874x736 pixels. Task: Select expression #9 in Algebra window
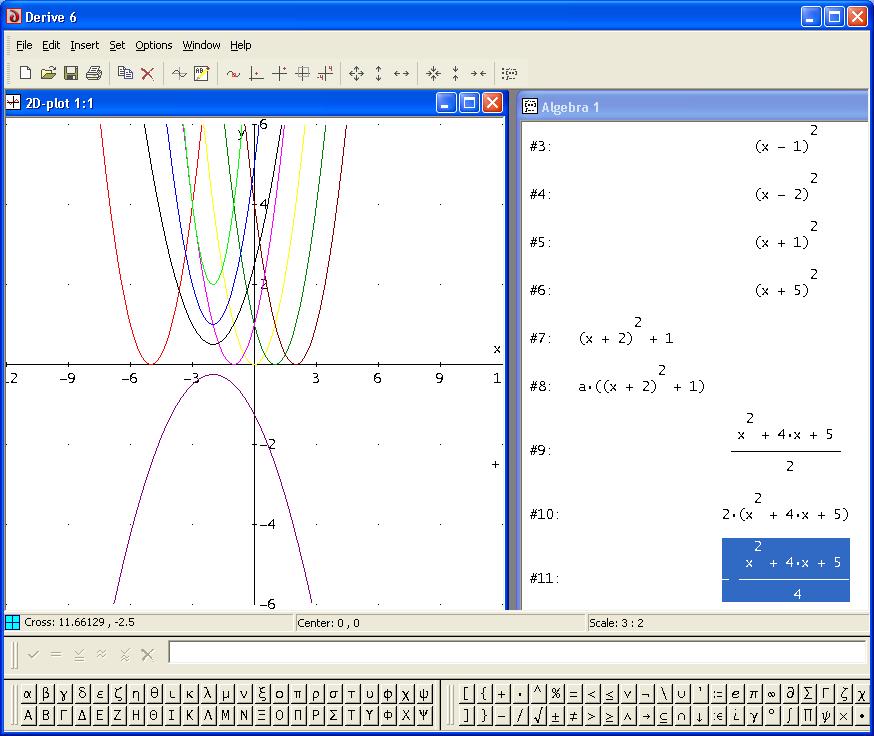pos(785,450)
